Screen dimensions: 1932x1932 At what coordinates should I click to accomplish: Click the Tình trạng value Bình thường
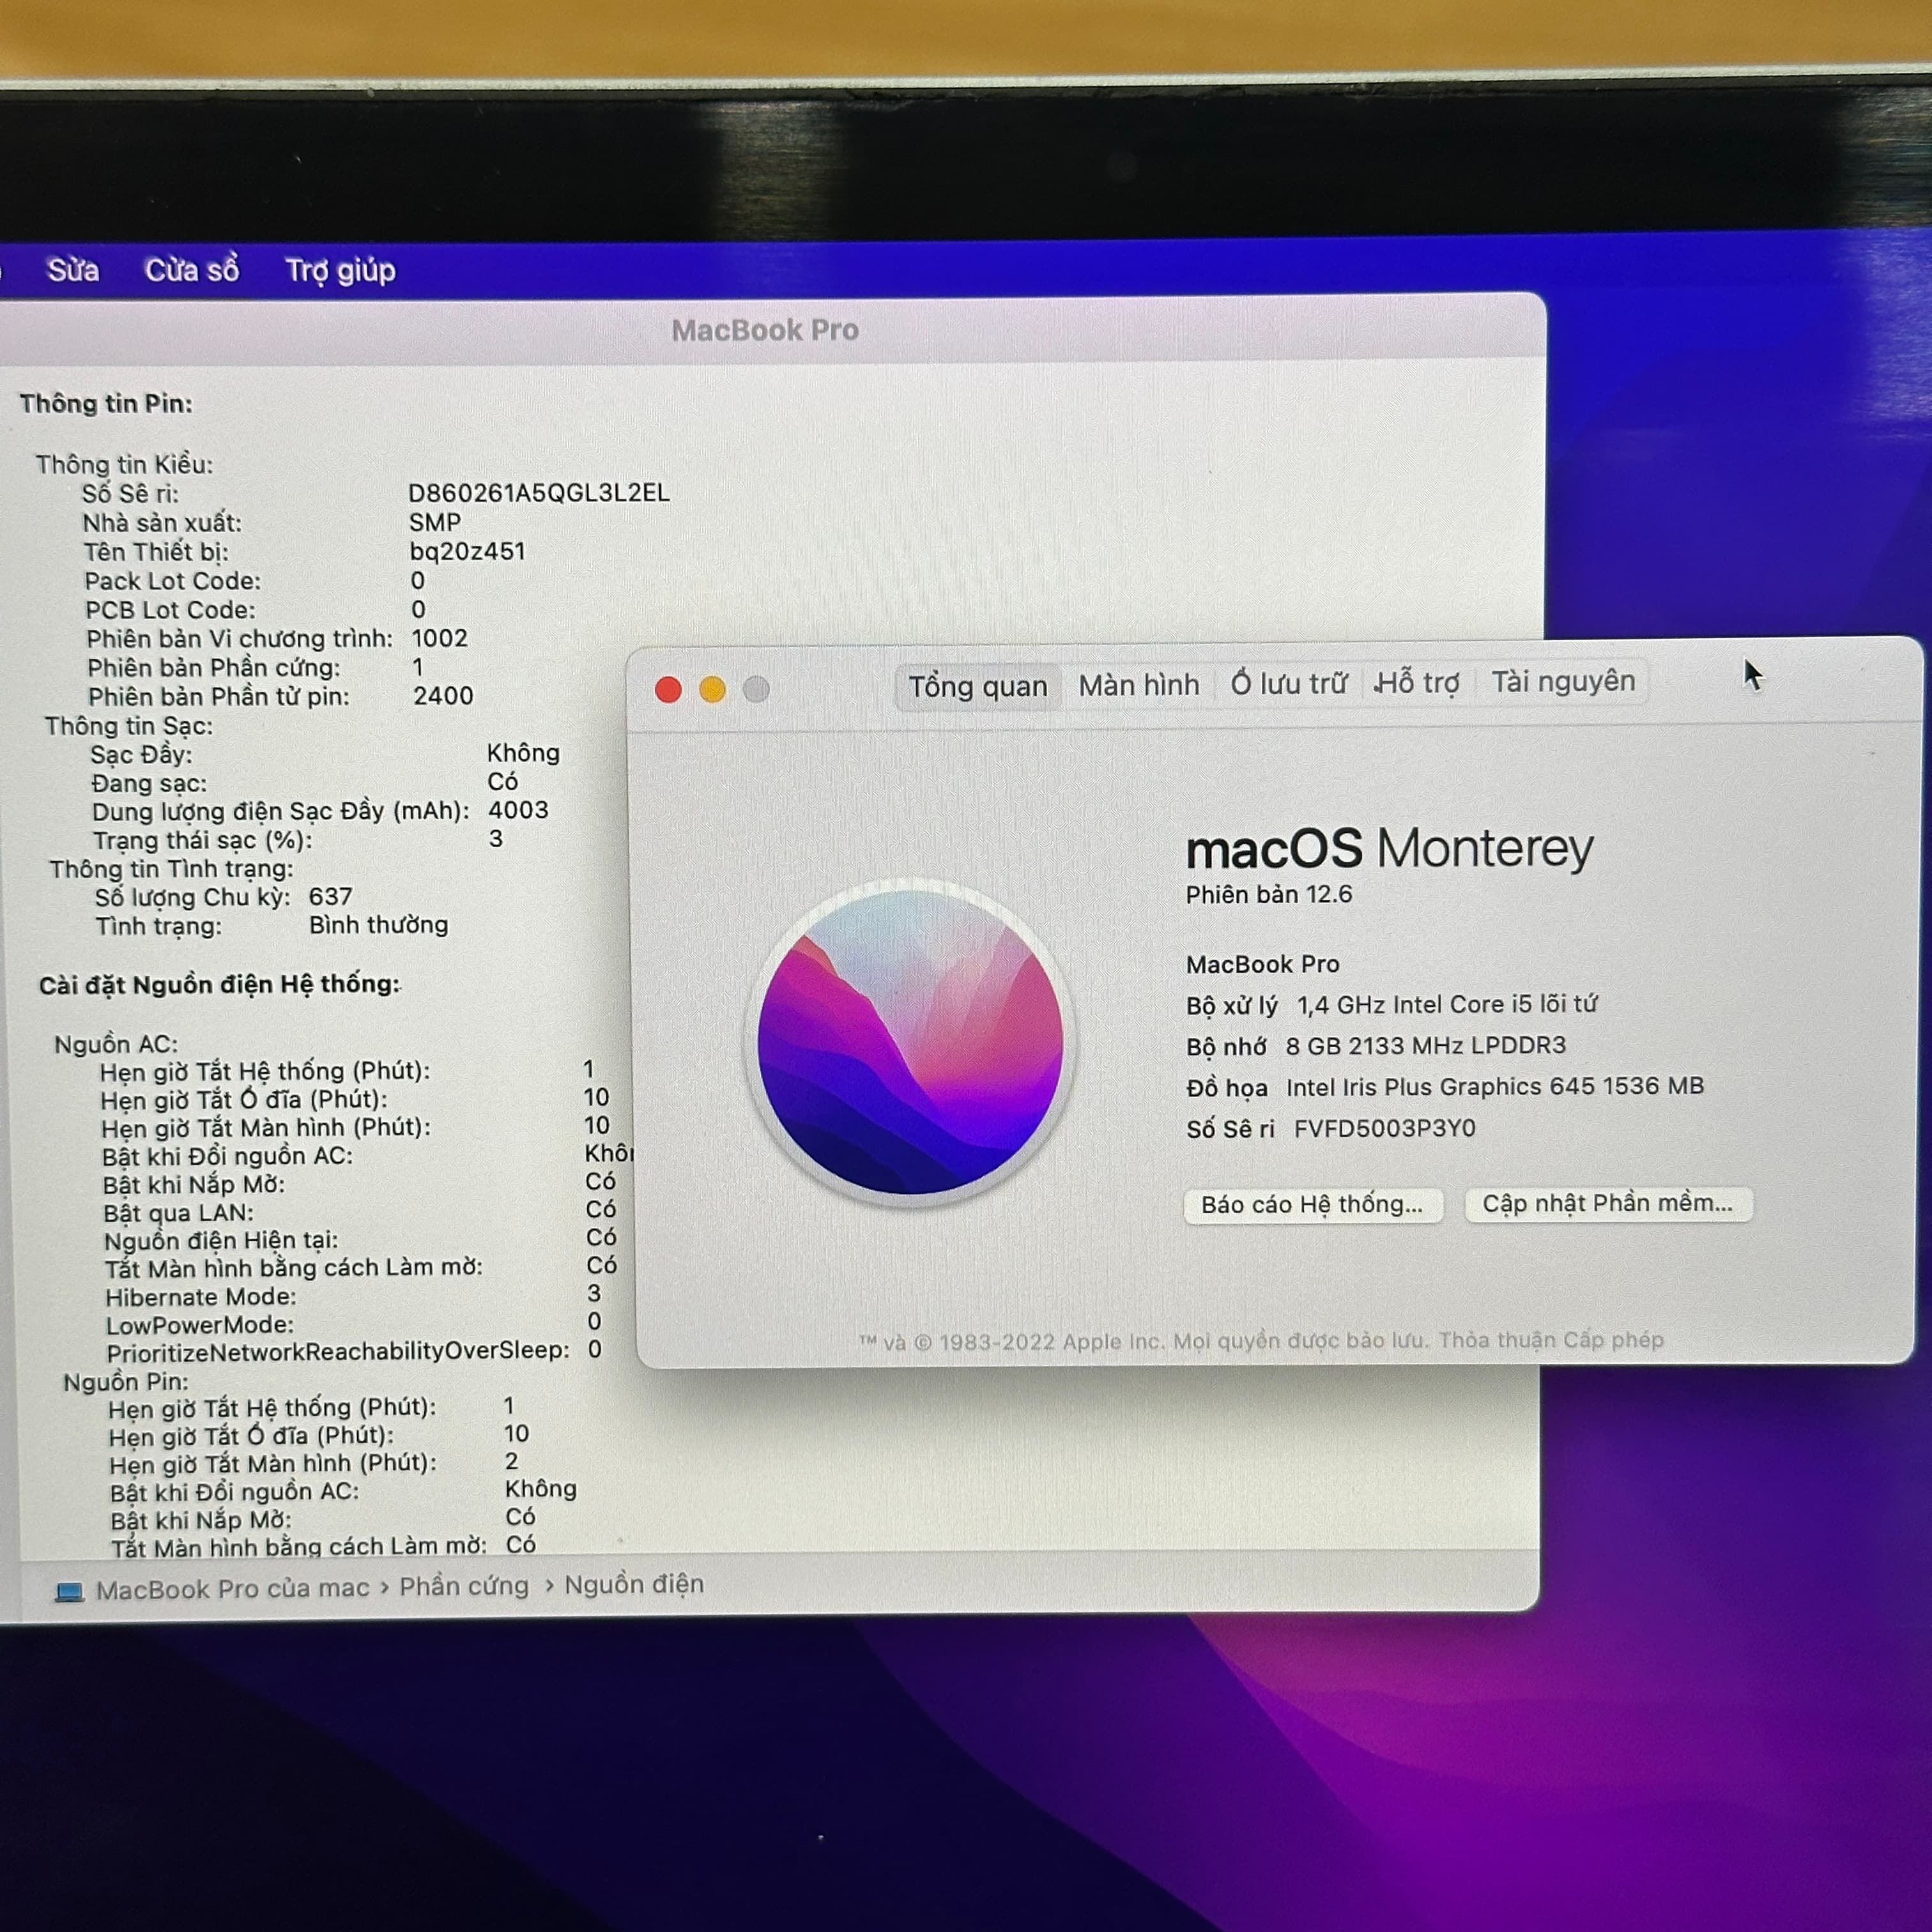click(378, 924)
